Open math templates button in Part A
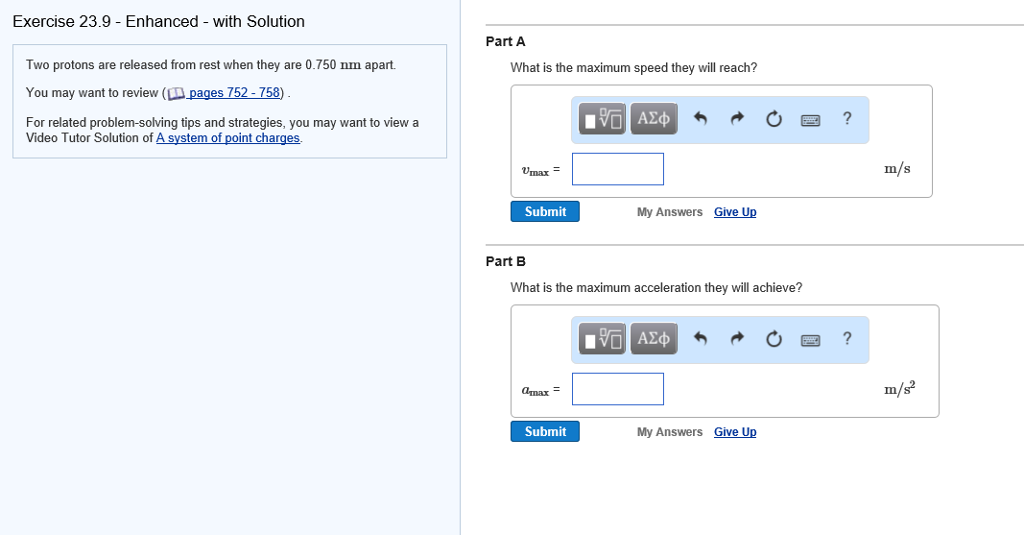 pyautogui.click(x=602, y=119)
